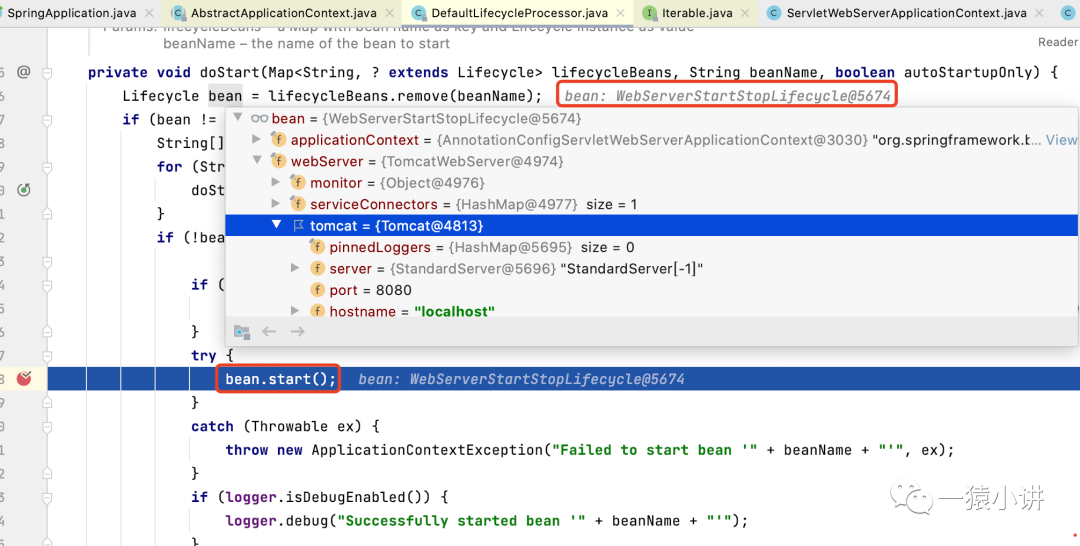
Task: Select the pinnedLoggers row in the popup
Action: tap(652, 246)
